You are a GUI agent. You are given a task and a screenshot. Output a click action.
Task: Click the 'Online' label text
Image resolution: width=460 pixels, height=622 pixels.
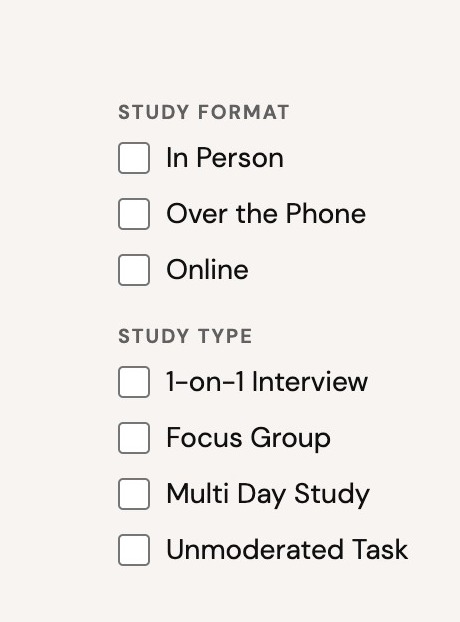(207, 270)
